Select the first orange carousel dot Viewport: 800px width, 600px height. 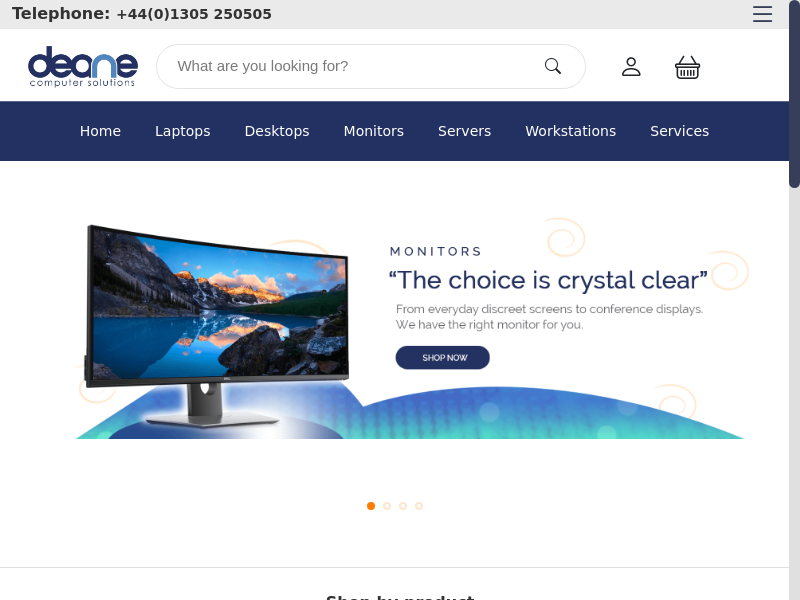[371, 506]
